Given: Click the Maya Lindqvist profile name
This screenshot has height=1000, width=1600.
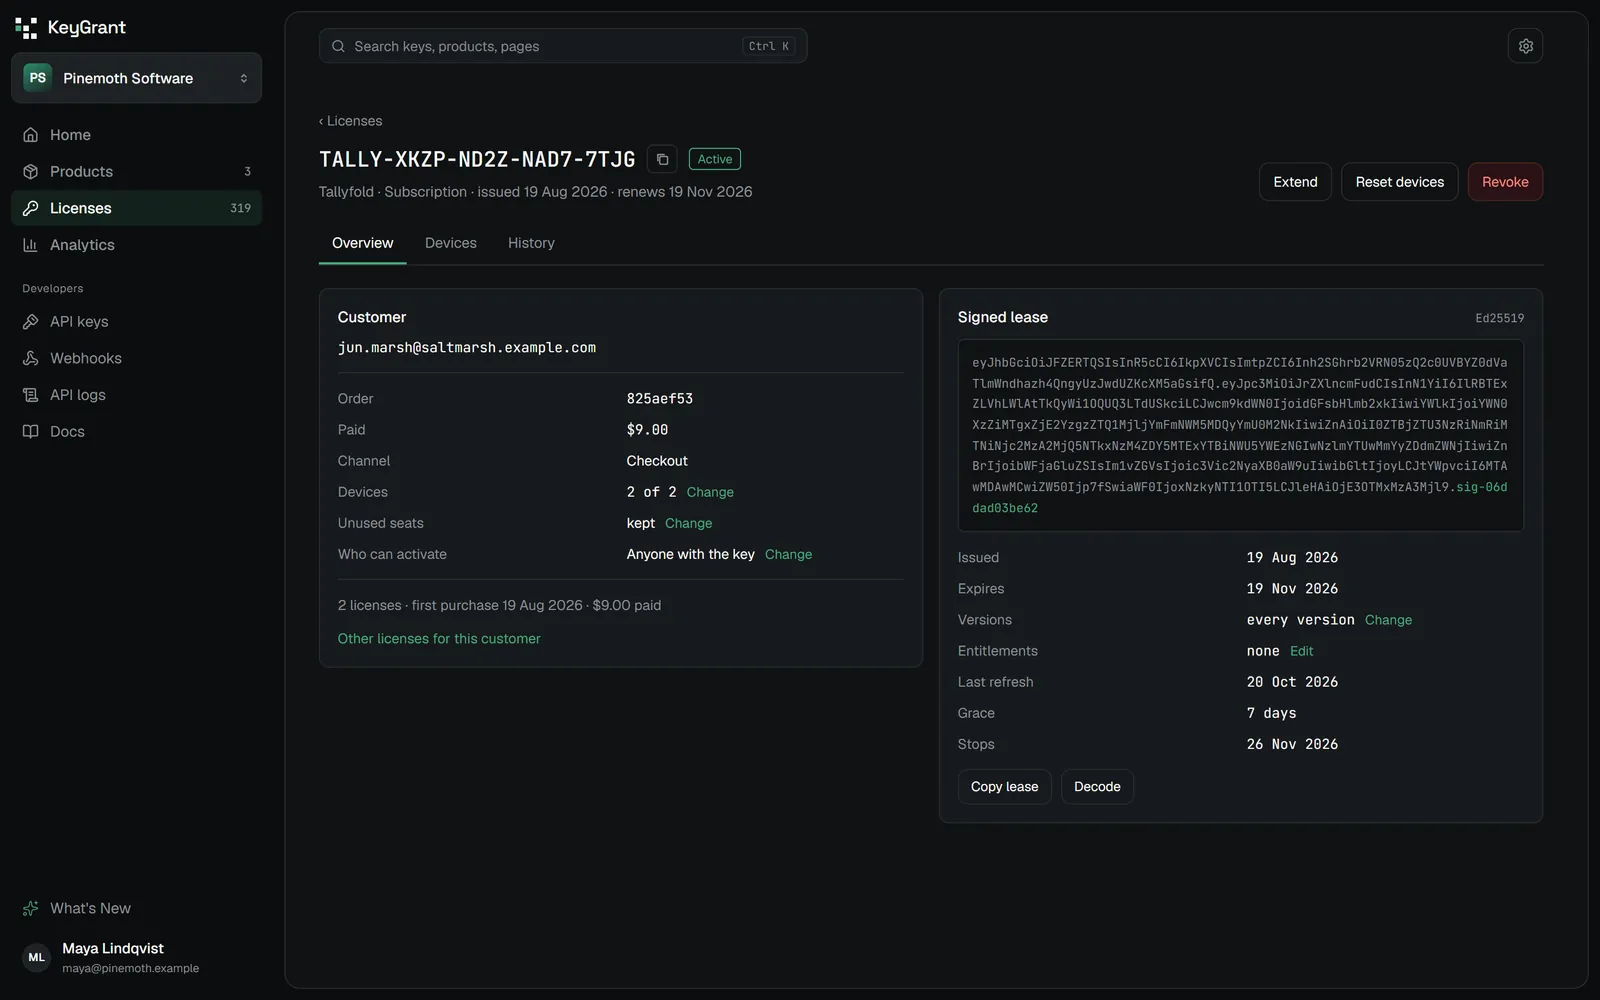Looking at the screenshot, I should click(x=113, y=948).
